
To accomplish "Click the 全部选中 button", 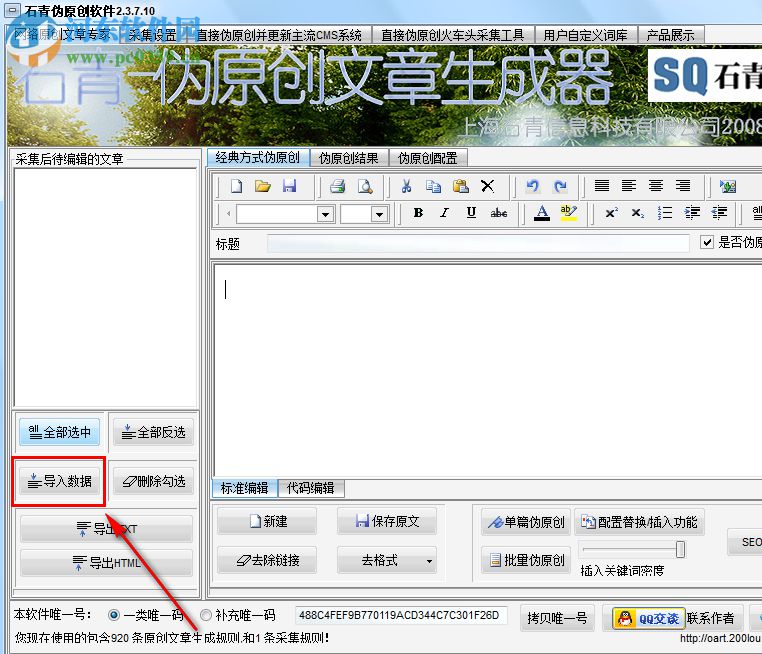I will 60,432.
